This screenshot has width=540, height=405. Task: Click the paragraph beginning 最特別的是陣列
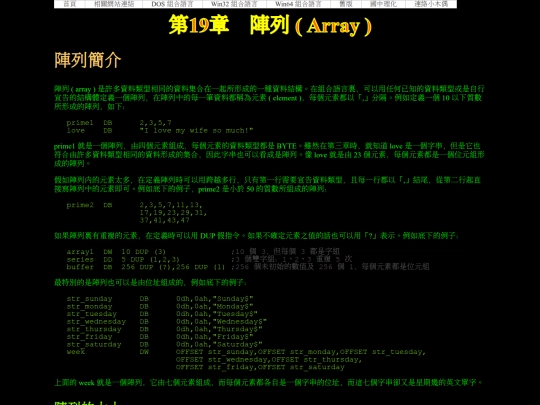(x=150, y=283)
